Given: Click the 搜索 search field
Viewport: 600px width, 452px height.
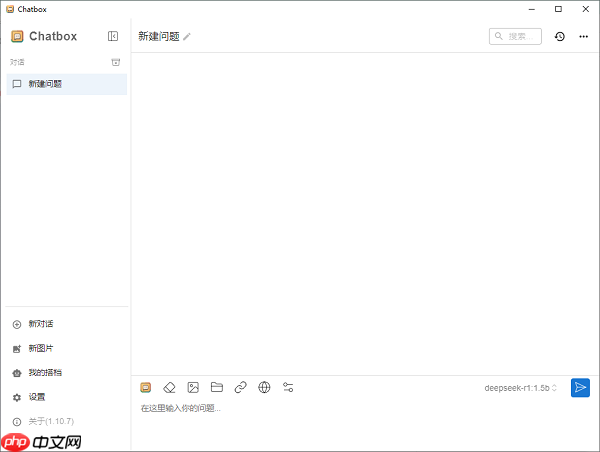Looking at the screenshot, I should [x=515, y=36].
